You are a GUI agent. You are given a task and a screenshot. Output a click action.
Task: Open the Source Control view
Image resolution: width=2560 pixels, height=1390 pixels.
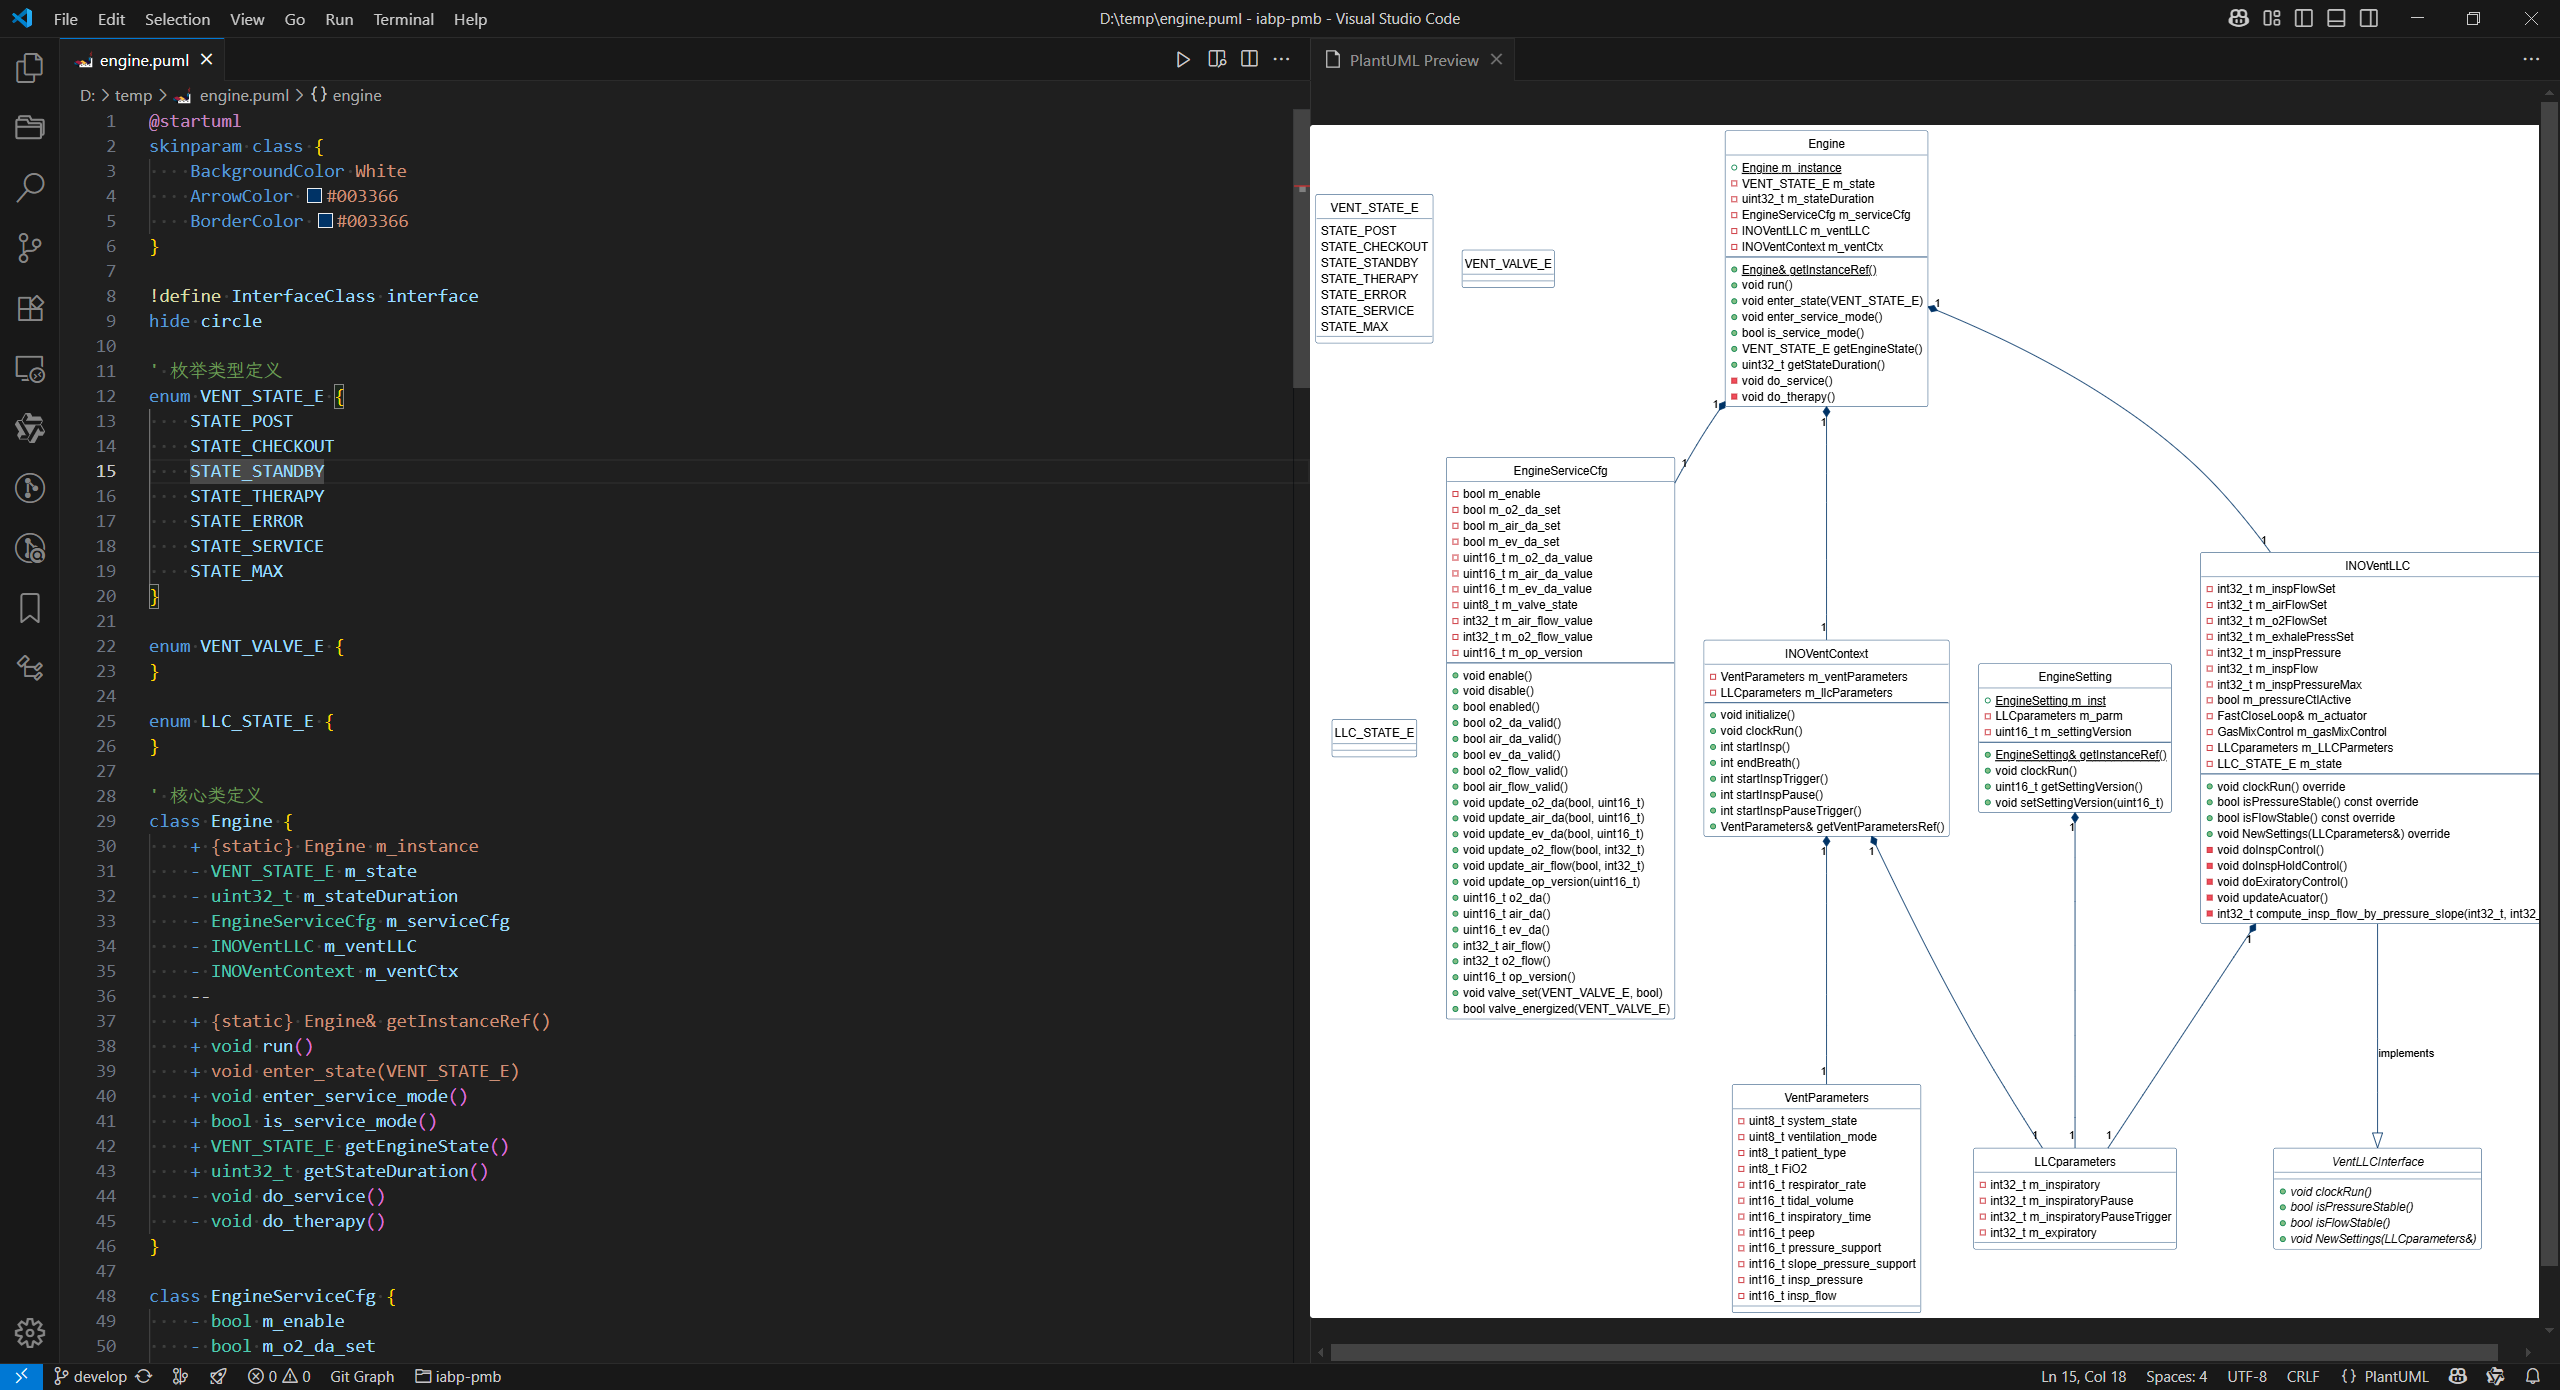click(x=30, y=247)
